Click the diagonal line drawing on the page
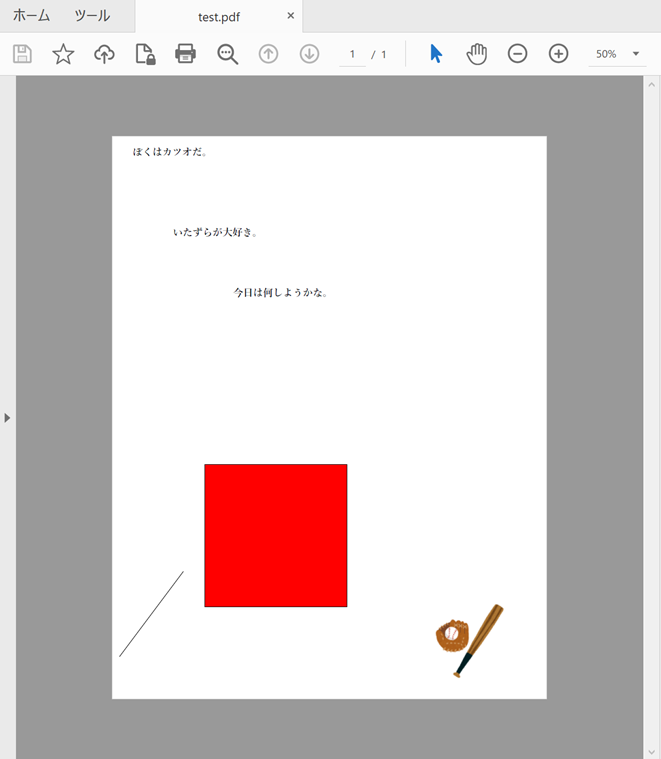Image resolution: width=661 pixels, height=759 pixels. pos(151,614)
